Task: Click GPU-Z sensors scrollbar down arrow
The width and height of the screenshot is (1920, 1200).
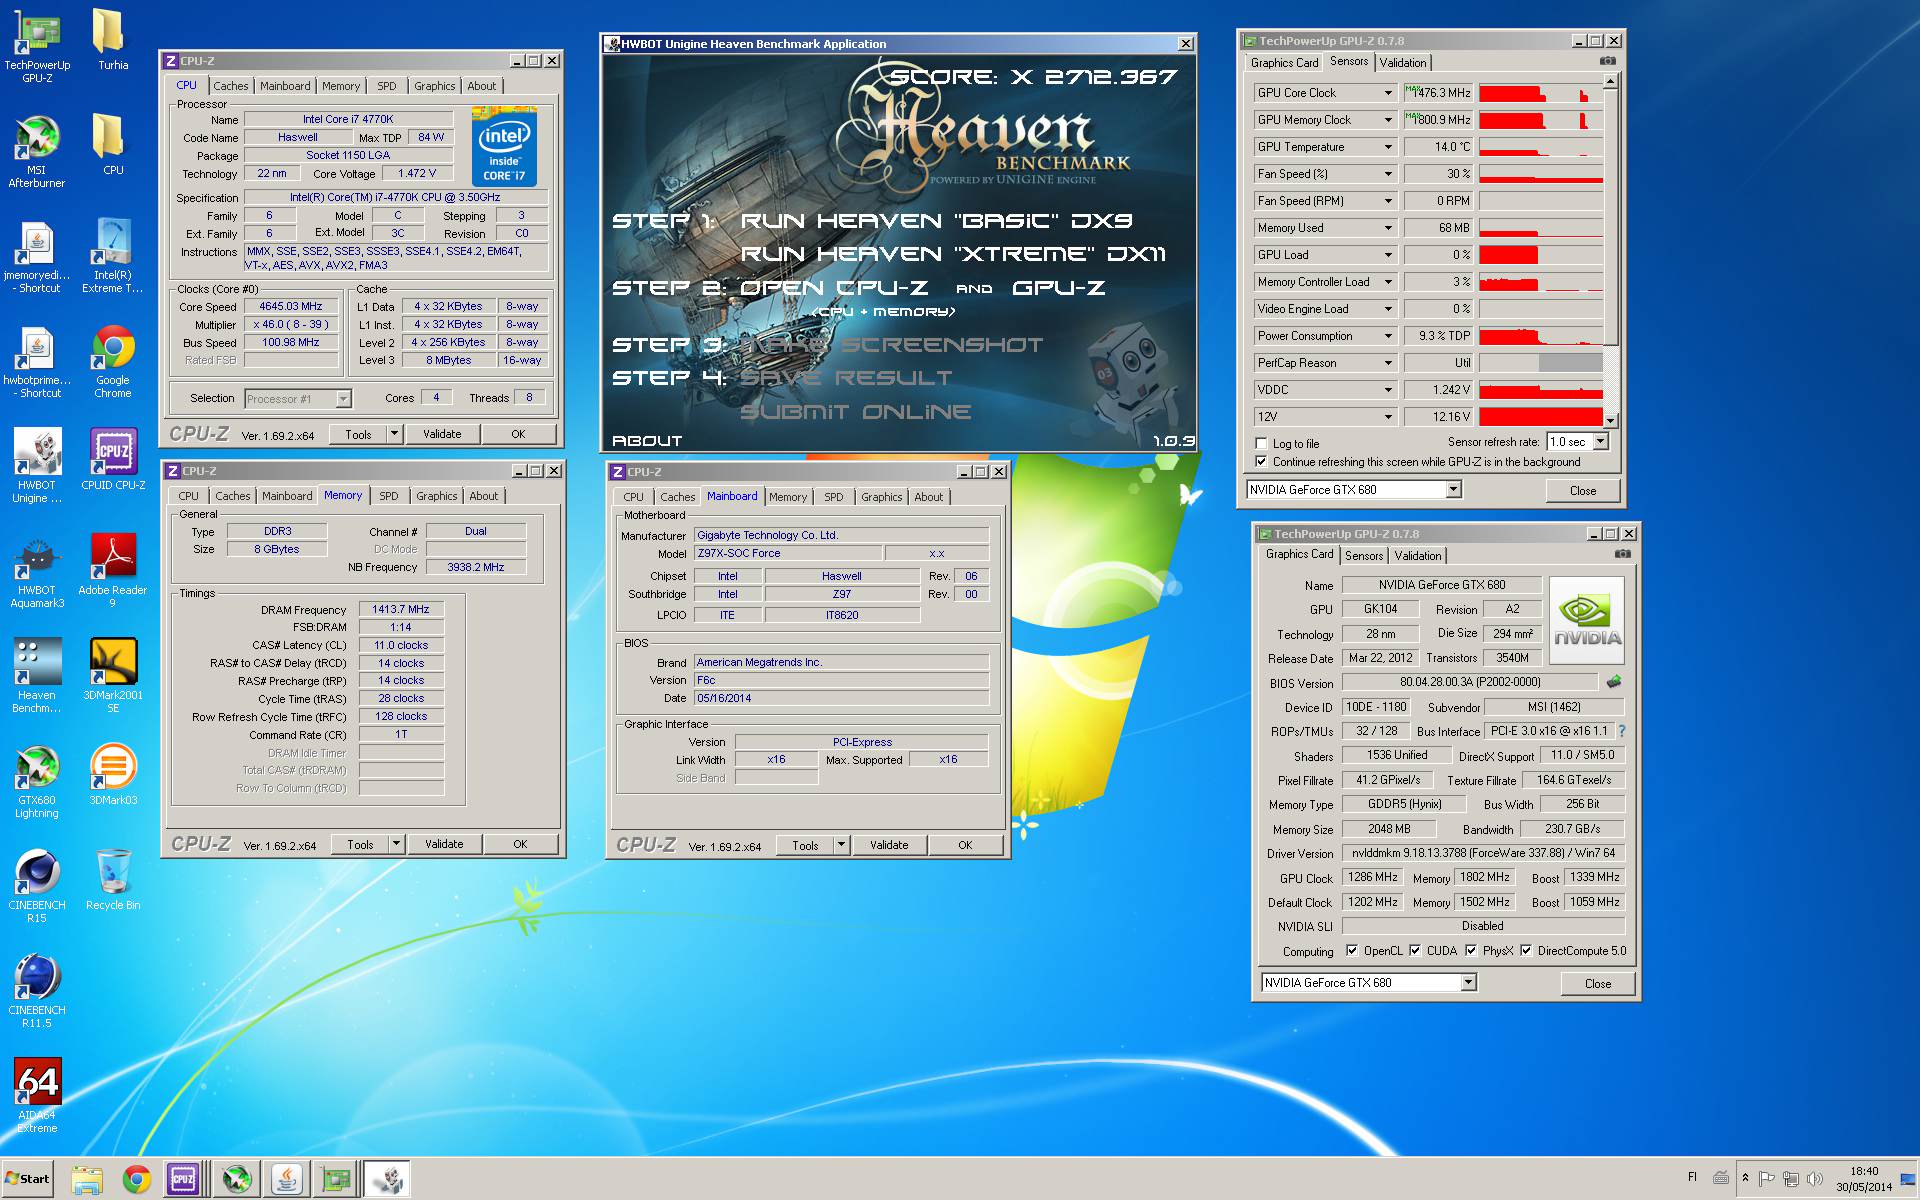Action: tap(1610, 421)
